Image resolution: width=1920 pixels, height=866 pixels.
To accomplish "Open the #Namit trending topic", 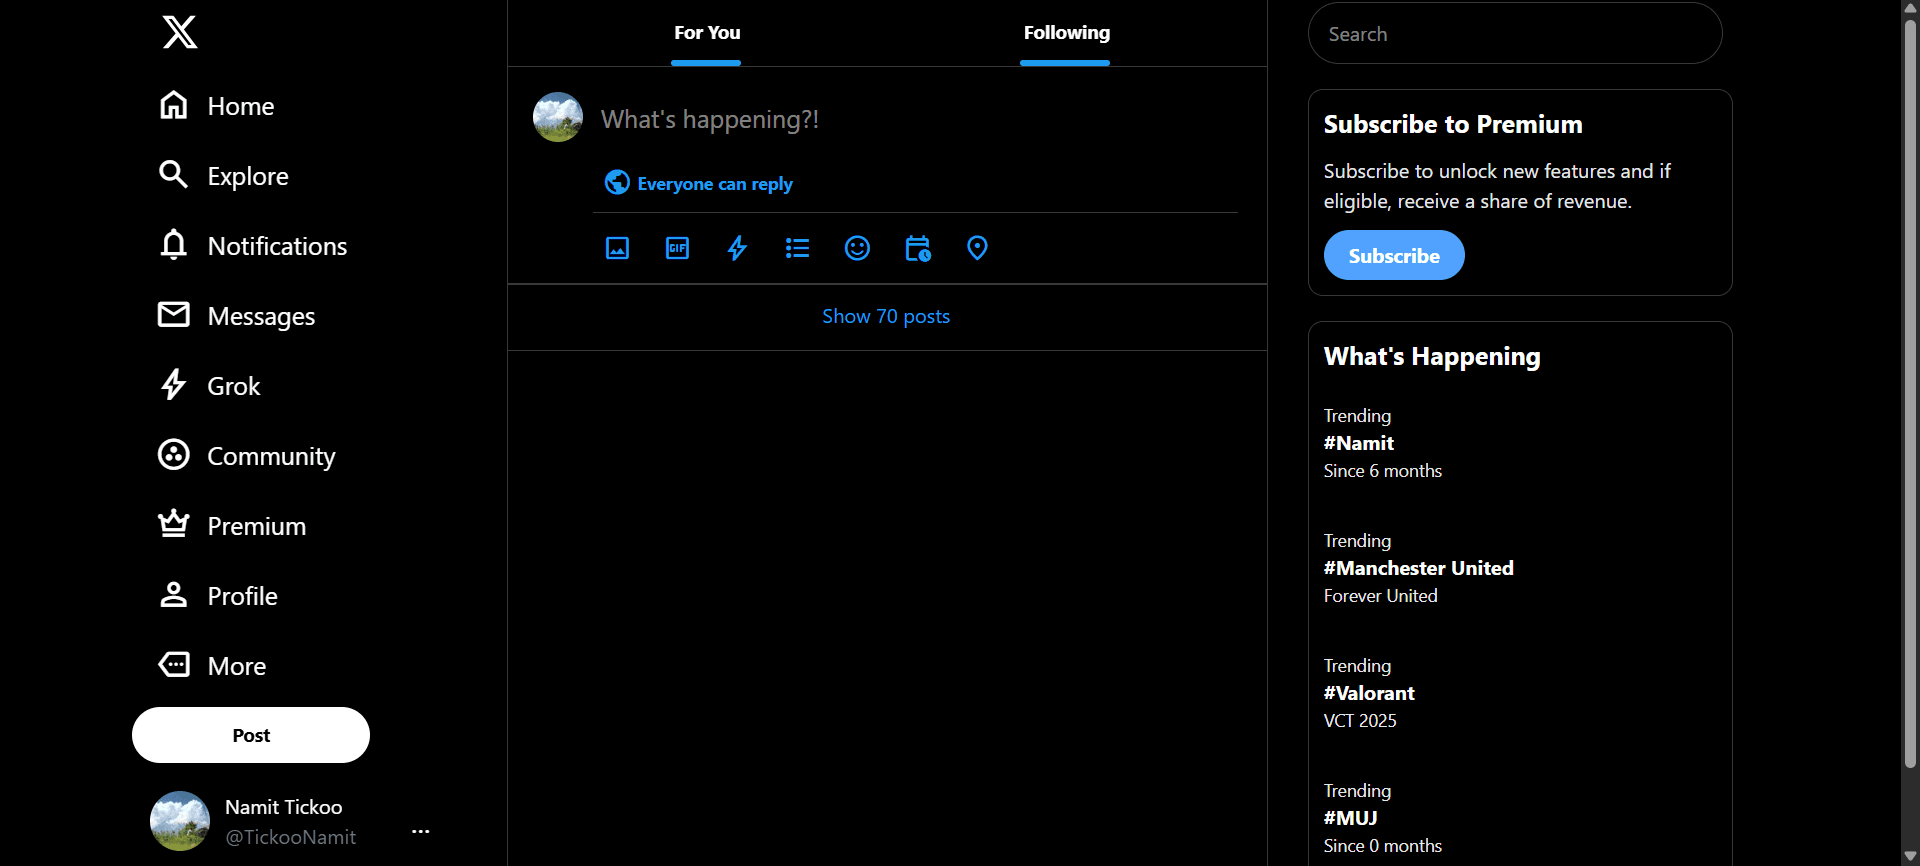I will click(x=1359, y=443).
